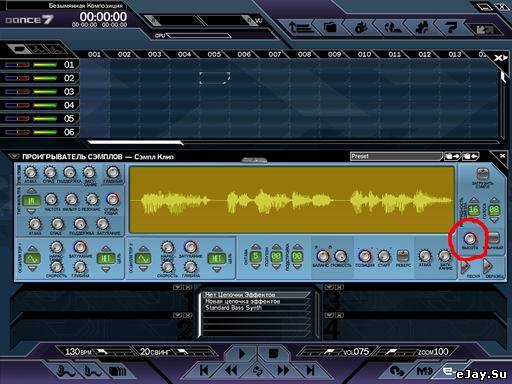This screenshot has width=512, height=384.
Task: Click oscillator 1 Скорость knob
Action: (x=56, y=267)
